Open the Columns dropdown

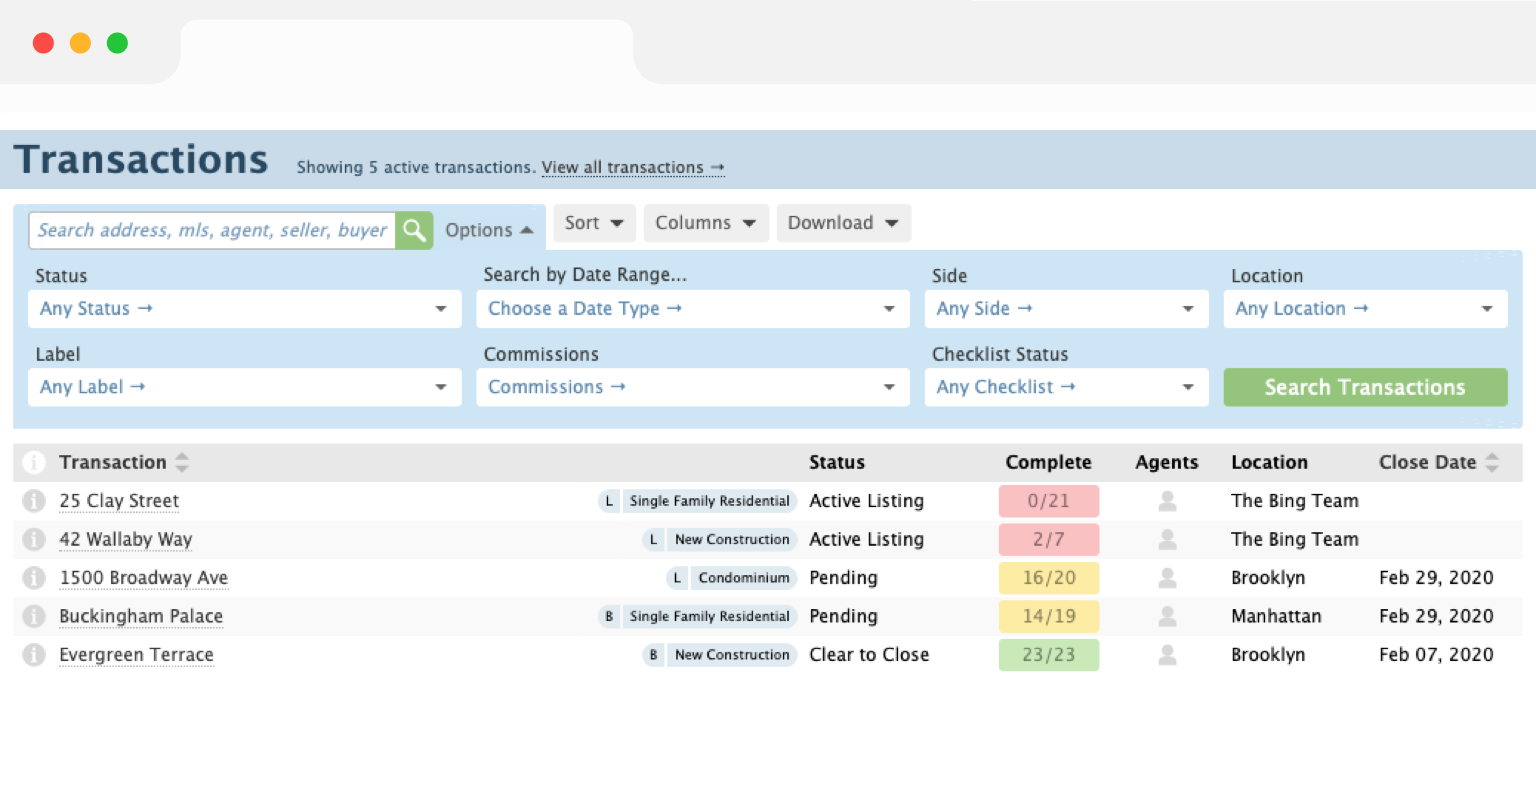706,223
